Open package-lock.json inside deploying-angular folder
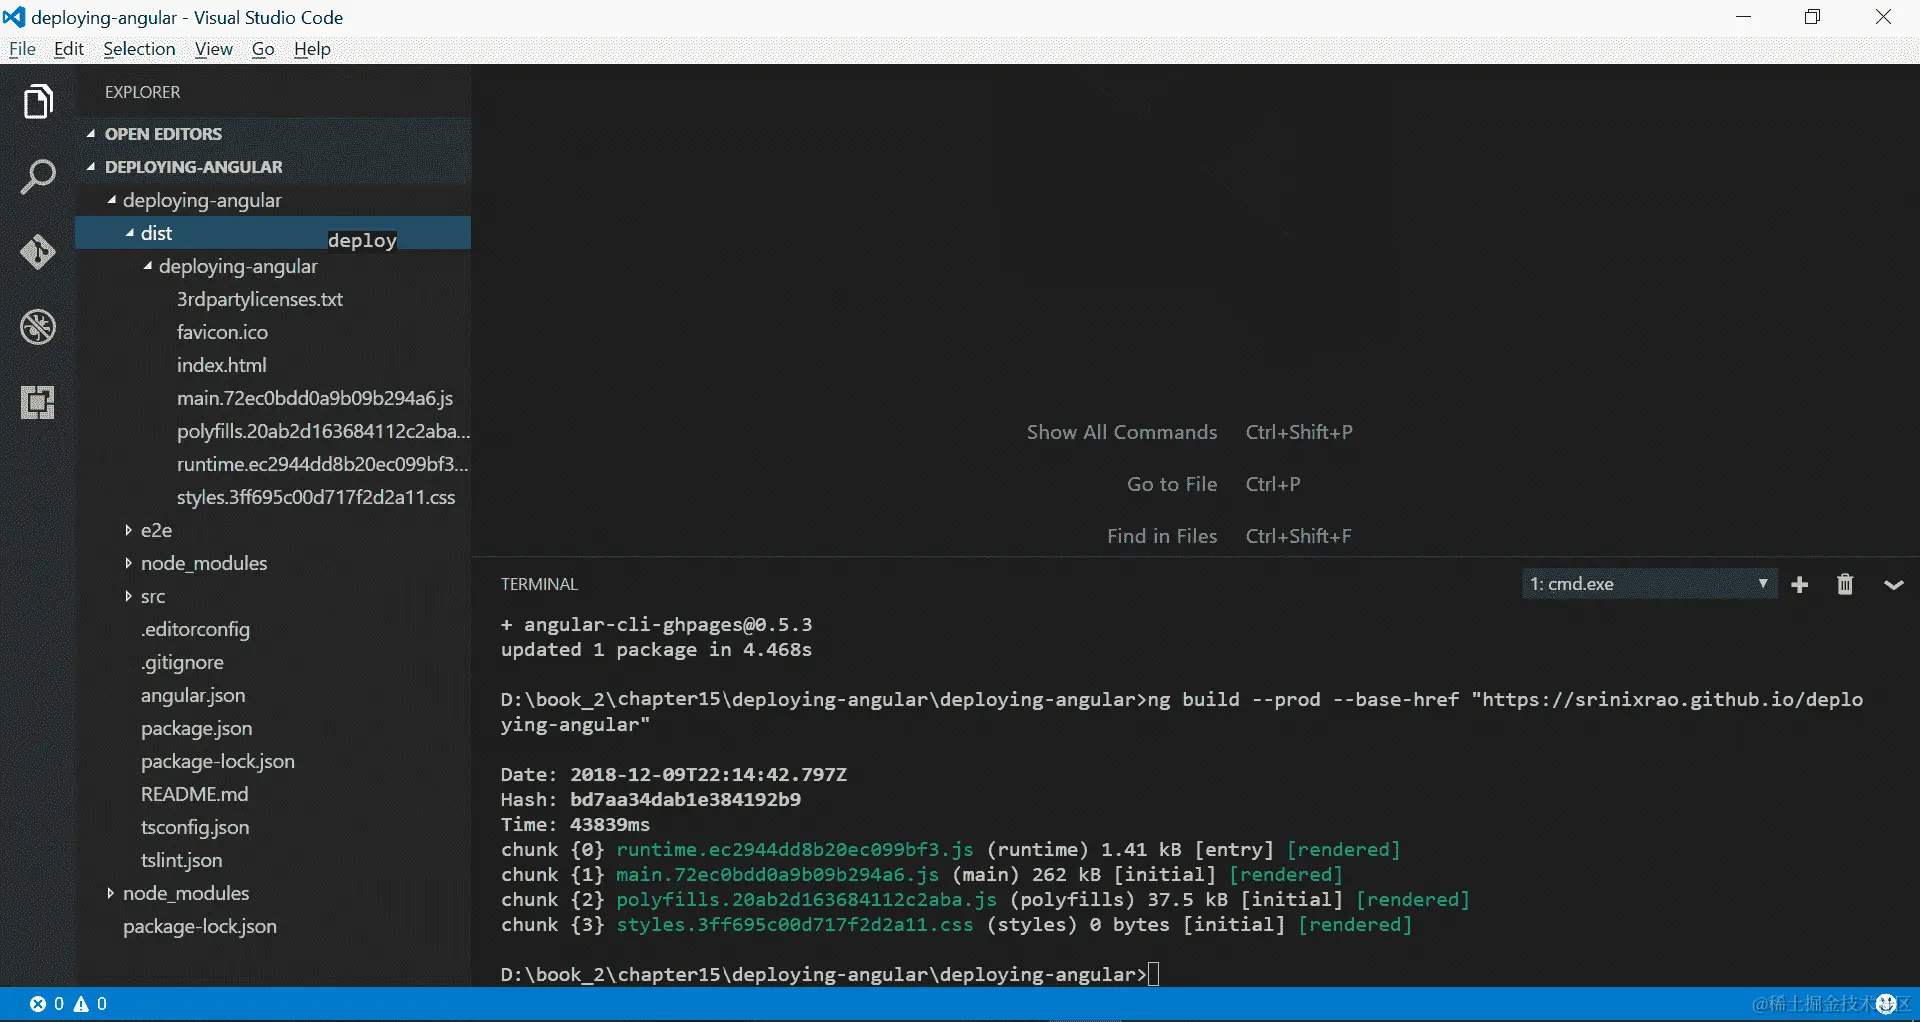1920x1022 pixels. click(218, 761)
